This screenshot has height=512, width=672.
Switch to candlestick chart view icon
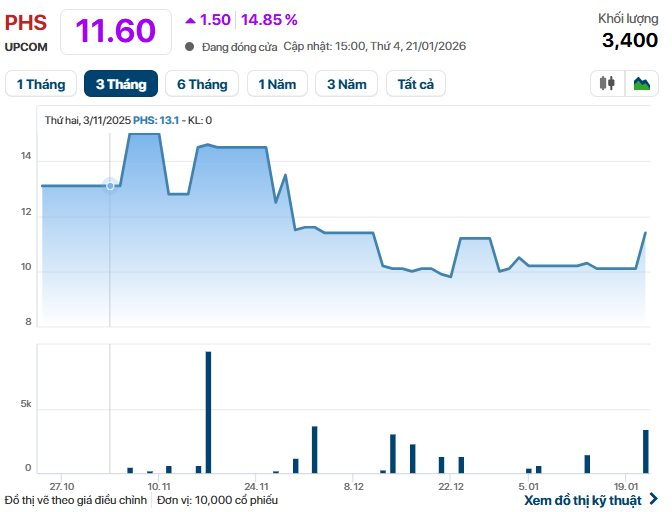(606, 84)
